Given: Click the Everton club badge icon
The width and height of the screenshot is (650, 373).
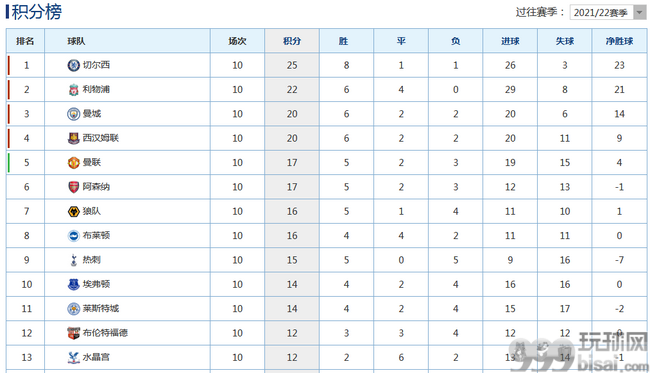Looking at the screenshot, I should coord(73,284).
